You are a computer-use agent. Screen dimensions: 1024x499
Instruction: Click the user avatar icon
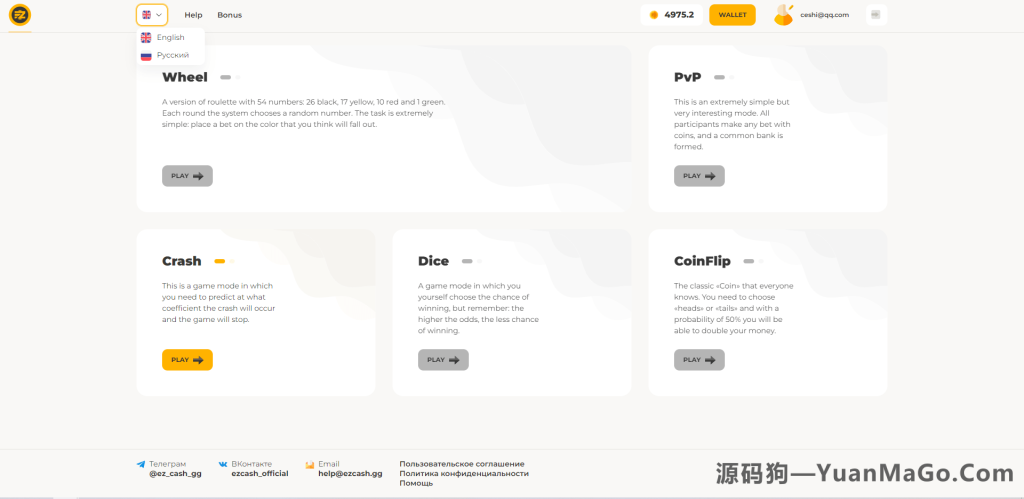[x=784, y=15]
